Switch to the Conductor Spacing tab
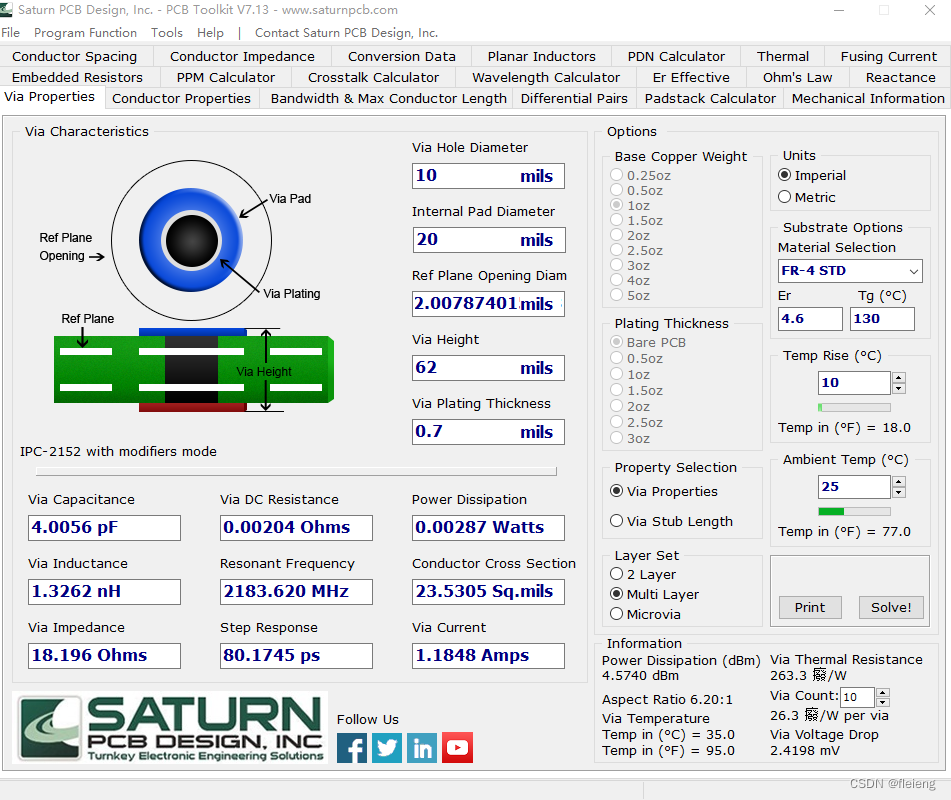 75,56
